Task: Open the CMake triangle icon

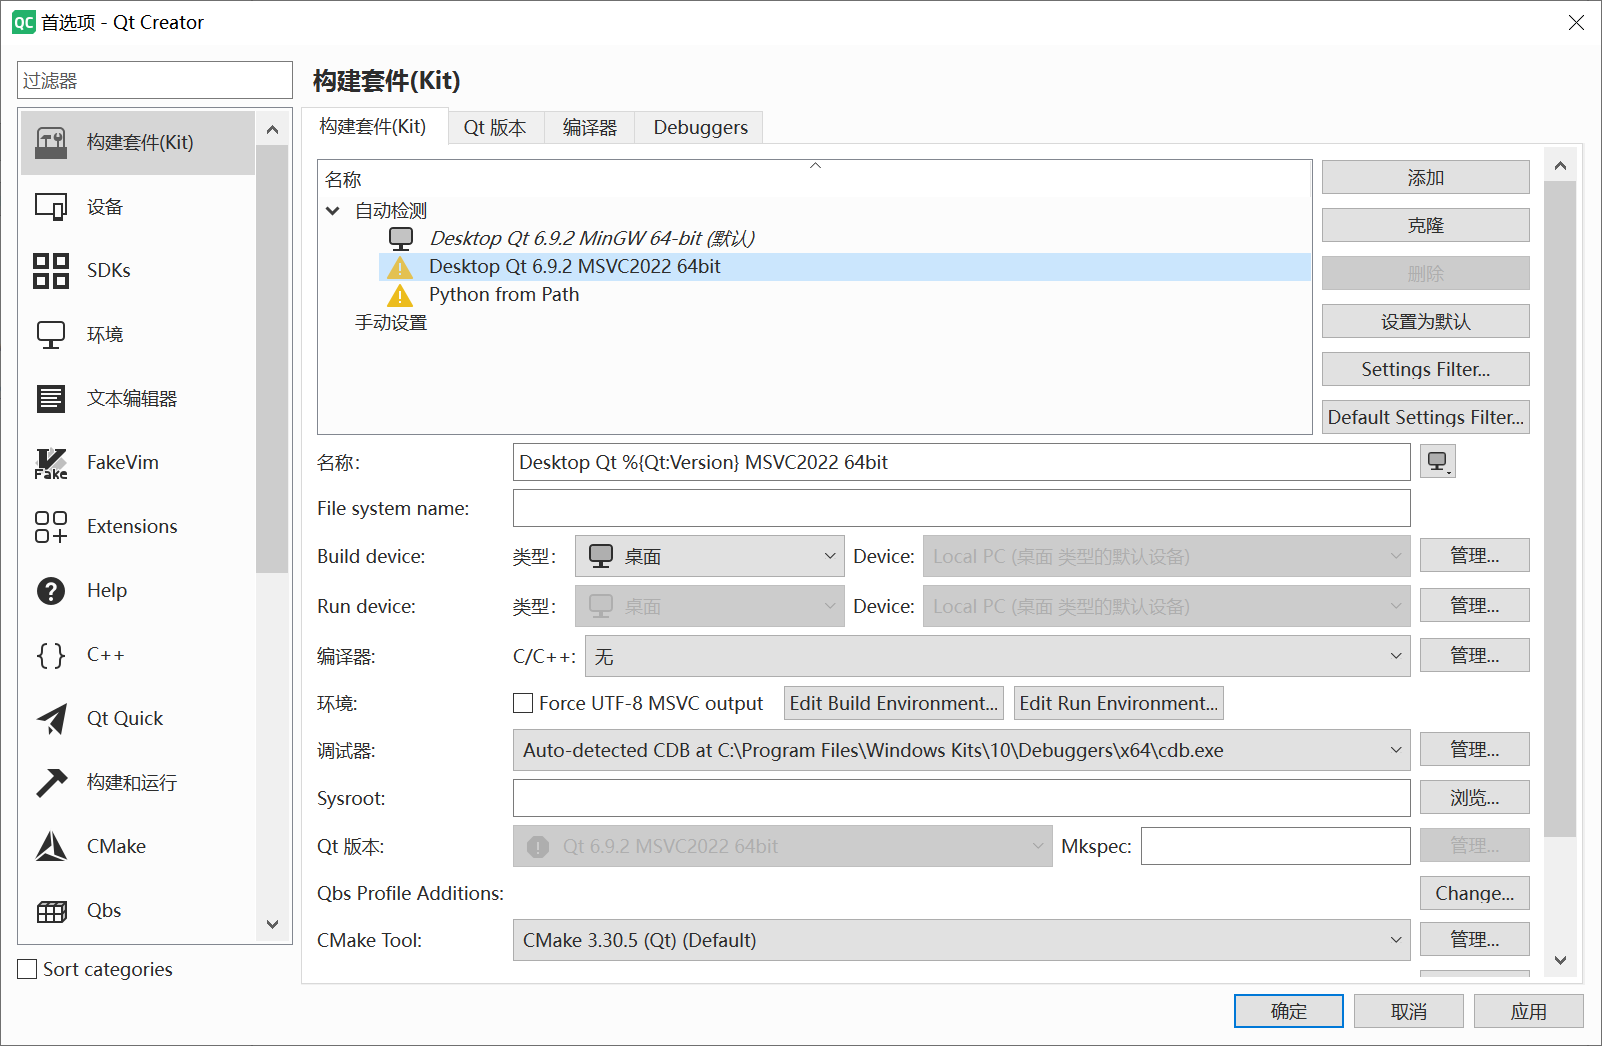Action: 51,847
